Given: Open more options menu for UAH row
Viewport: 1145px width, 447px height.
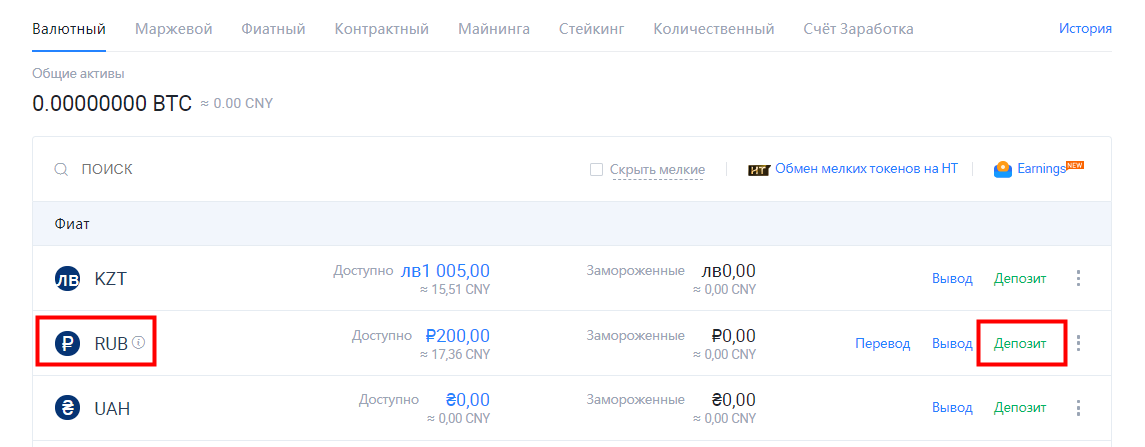Looking at the screenshot, I should pos(1079,408).
